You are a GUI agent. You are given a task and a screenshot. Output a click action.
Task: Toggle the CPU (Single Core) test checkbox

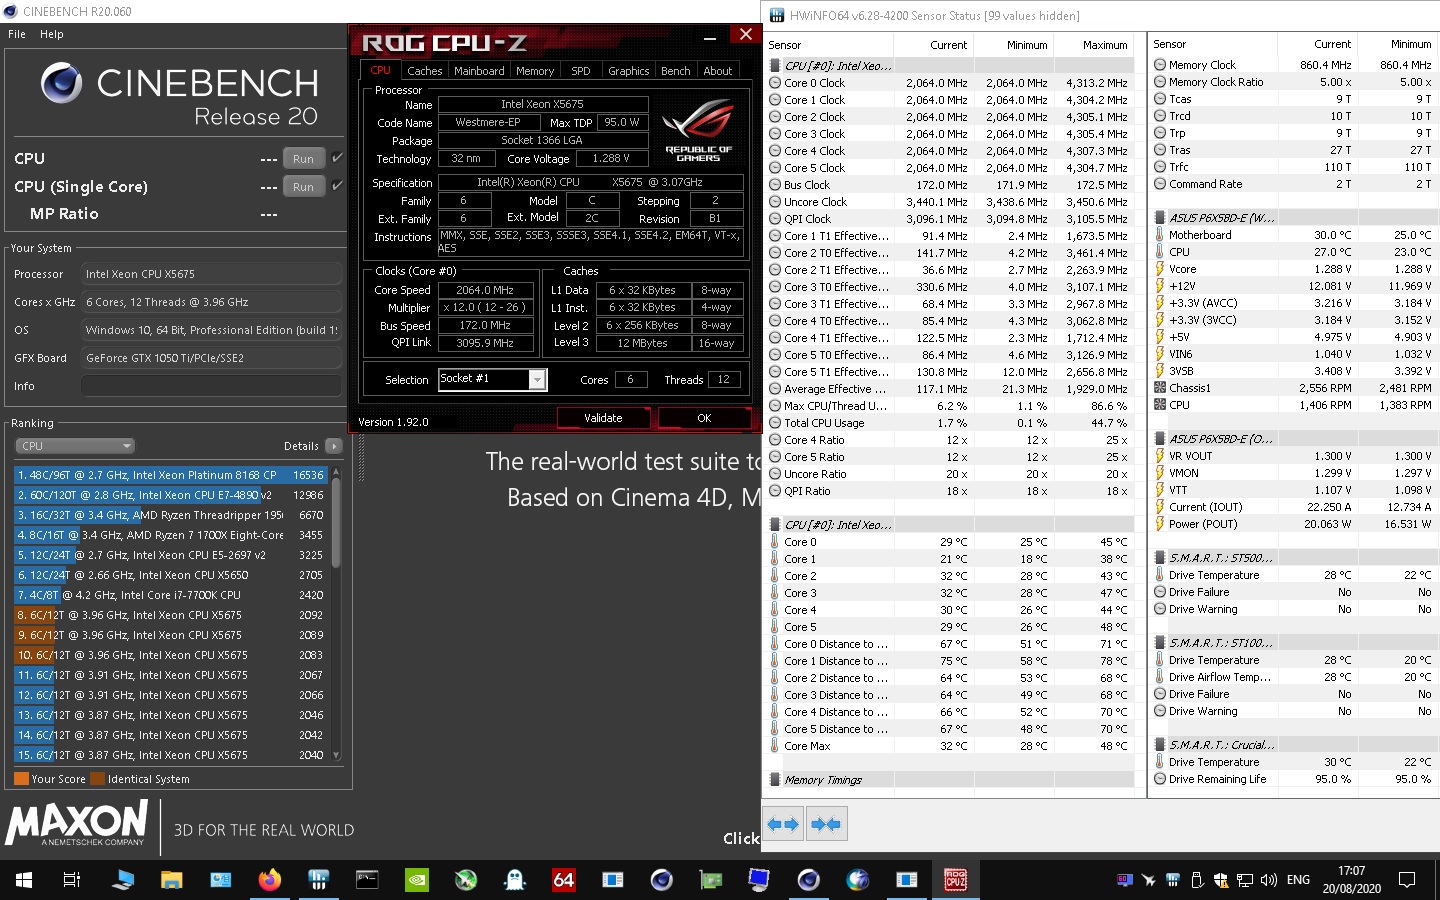click(x=337, y=186)
